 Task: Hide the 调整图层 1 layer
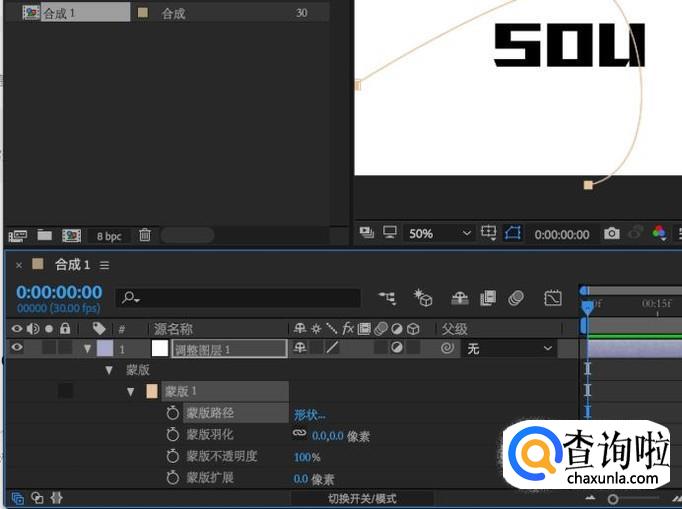(16, 348)
